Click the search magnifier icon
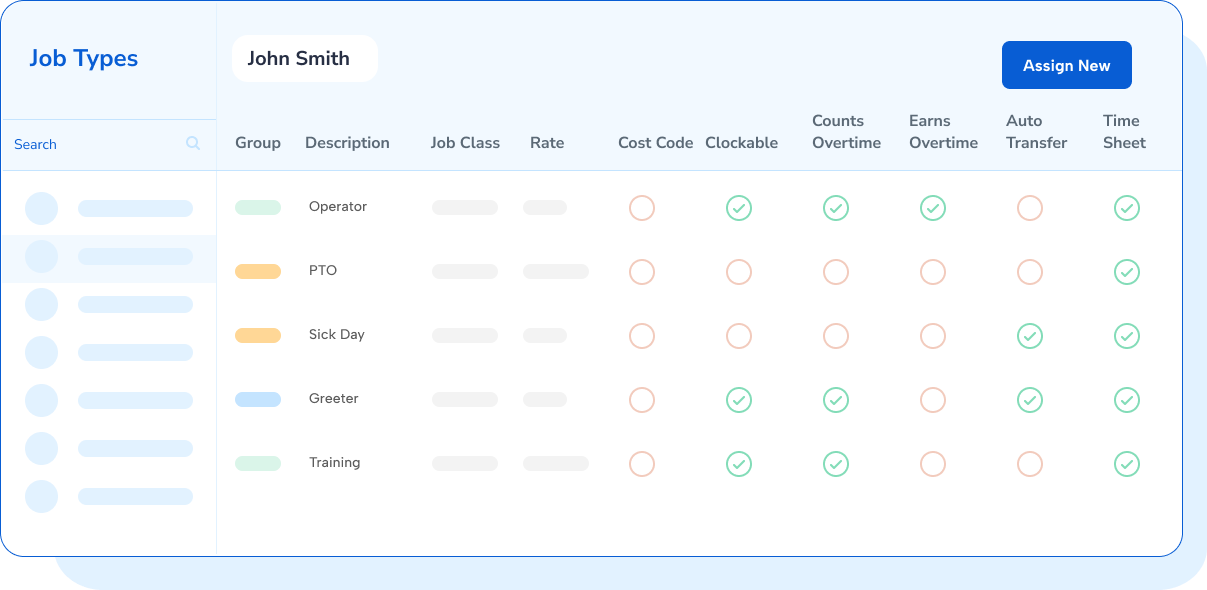1207x590 pixels. pyautogui.click(x=192, y=144)
